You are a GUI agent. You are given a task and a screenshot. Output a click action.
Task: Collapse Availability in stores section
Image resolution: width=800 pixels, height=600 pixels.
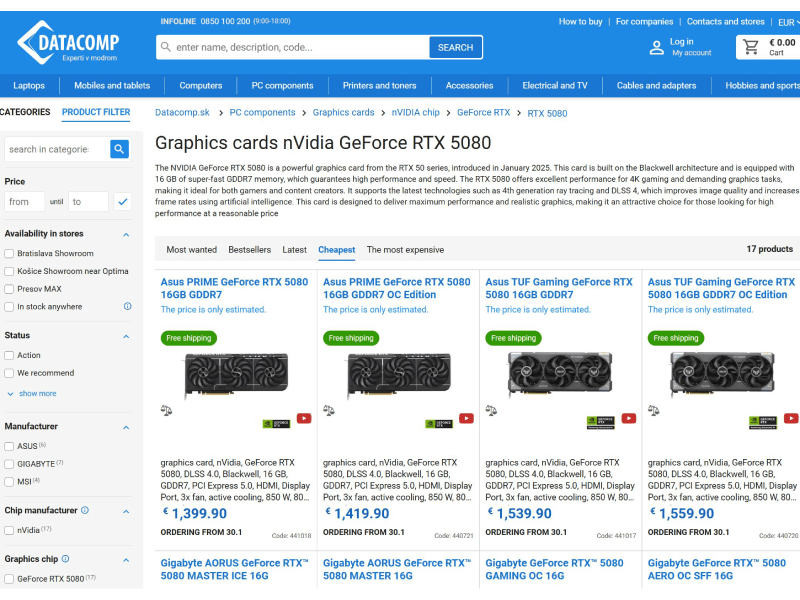coord(126,235)
